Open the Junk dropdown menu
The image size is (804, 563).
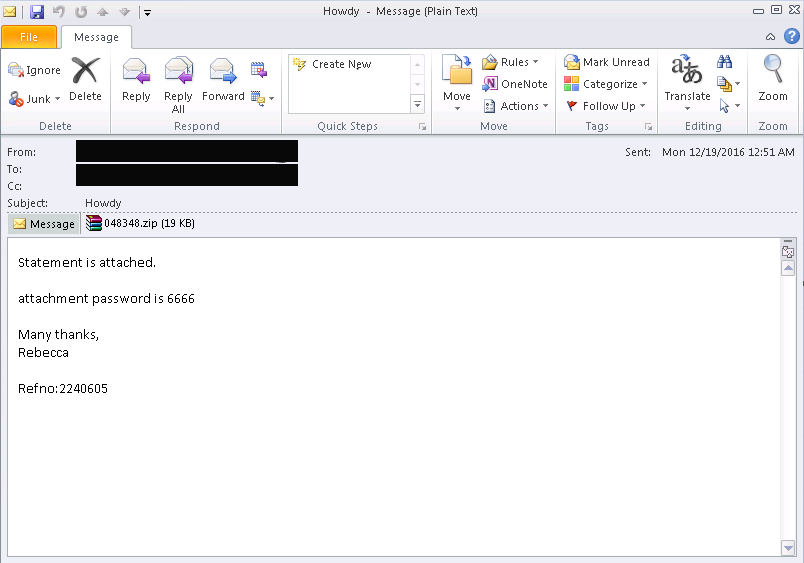tap(34, 99)
